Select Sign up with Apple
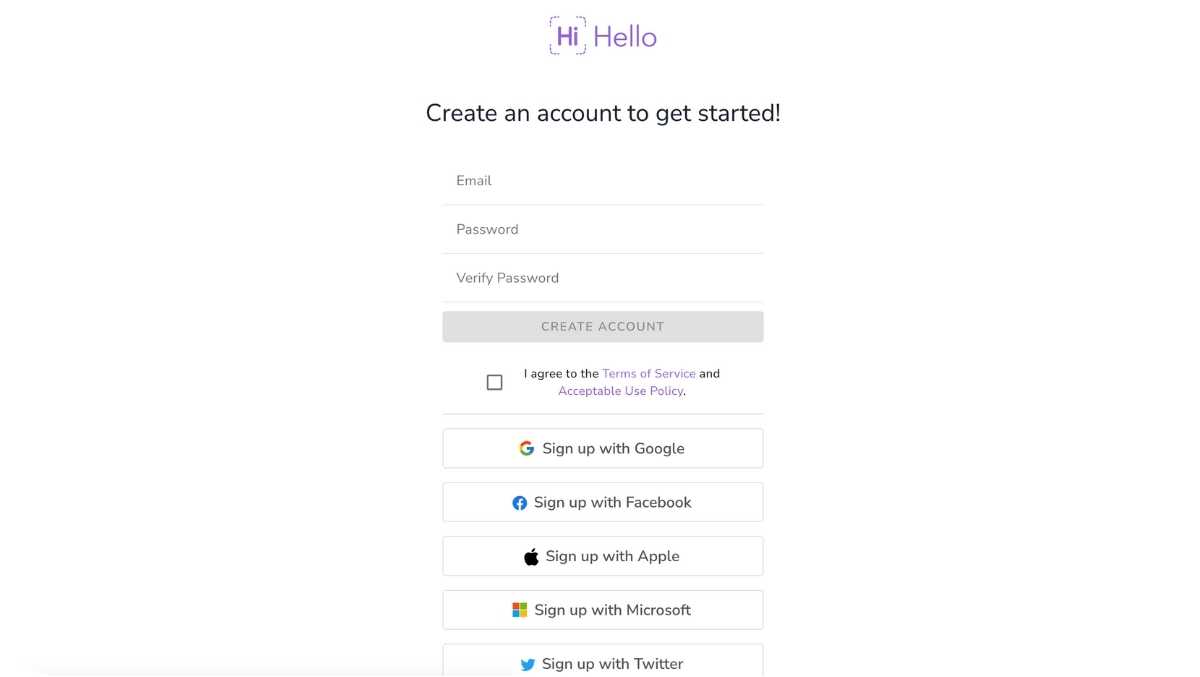The height and width of the screenshot is (677, 1200). 602,555
